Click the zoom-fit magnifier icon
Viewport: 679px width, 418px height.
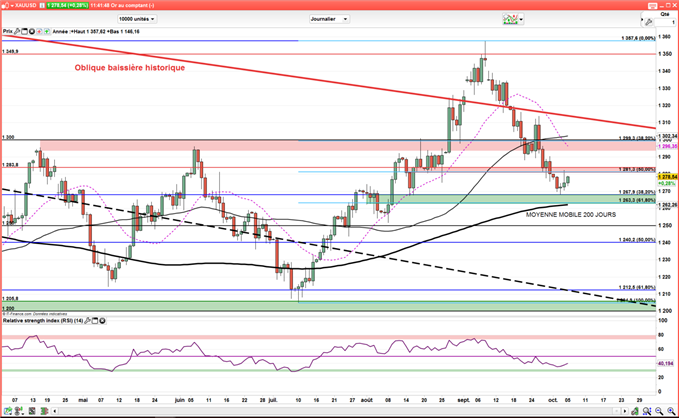[x=647, y=411]
